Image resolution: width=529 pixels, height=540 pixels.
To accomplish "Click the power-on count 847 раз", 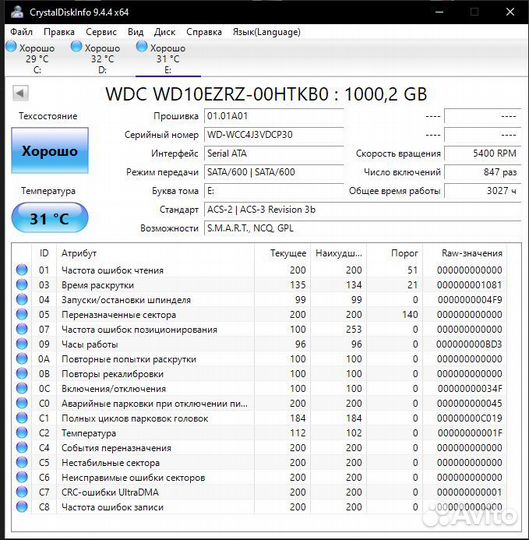I will (482, 172).
